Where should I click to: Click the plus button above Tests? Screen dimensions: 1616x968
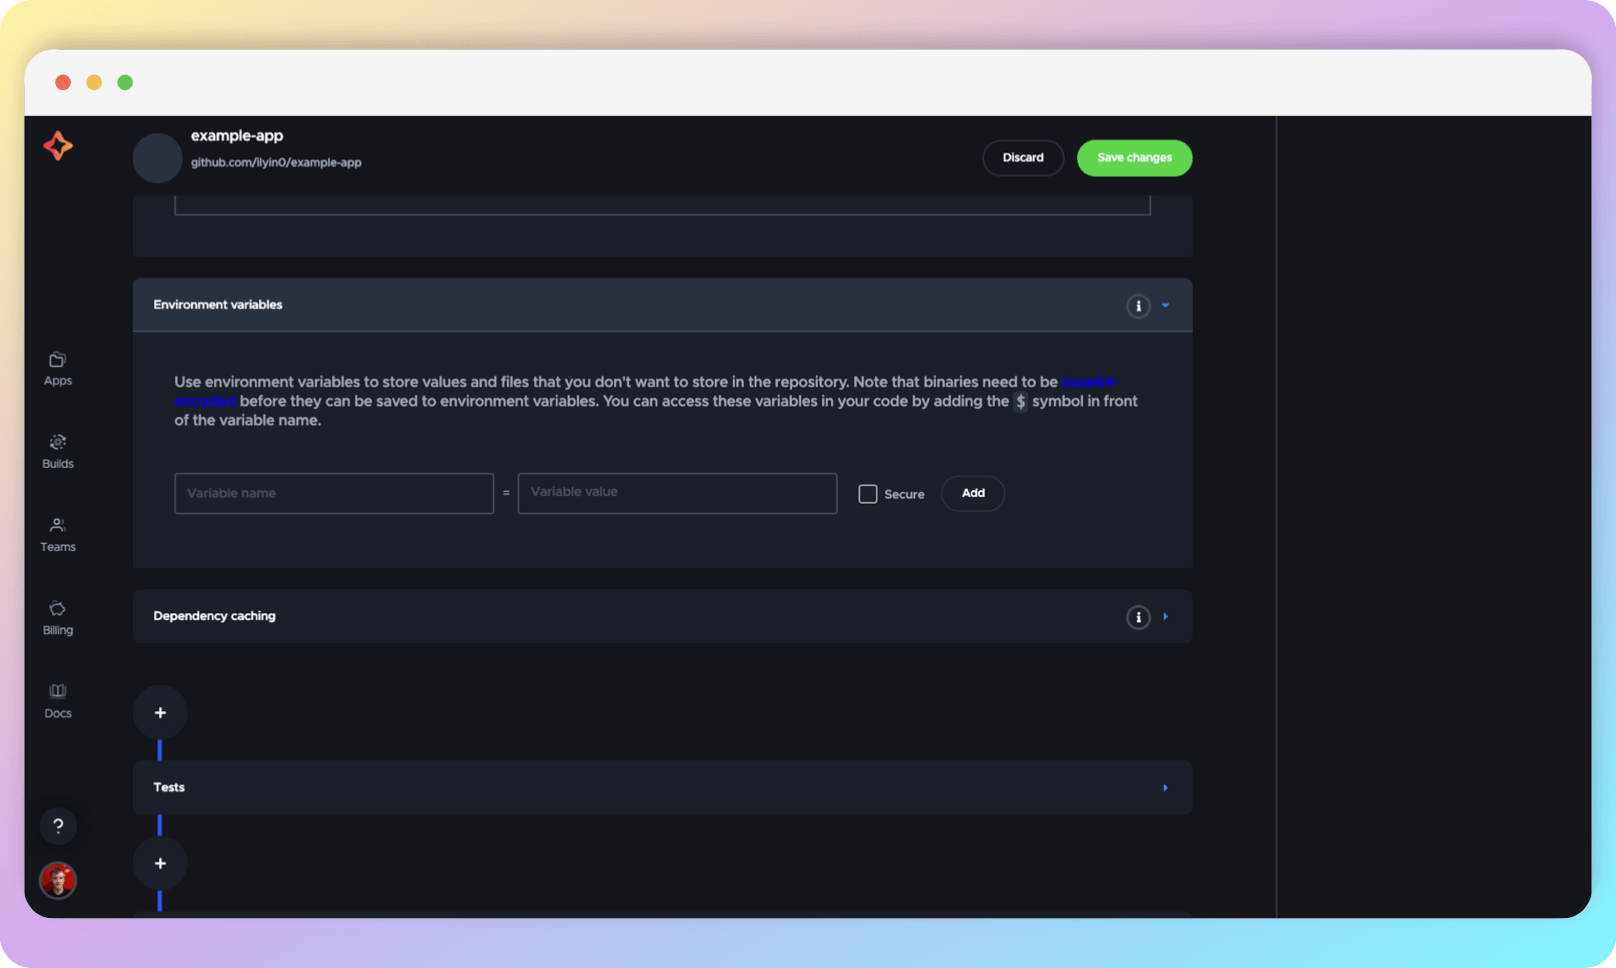point(160,712)
